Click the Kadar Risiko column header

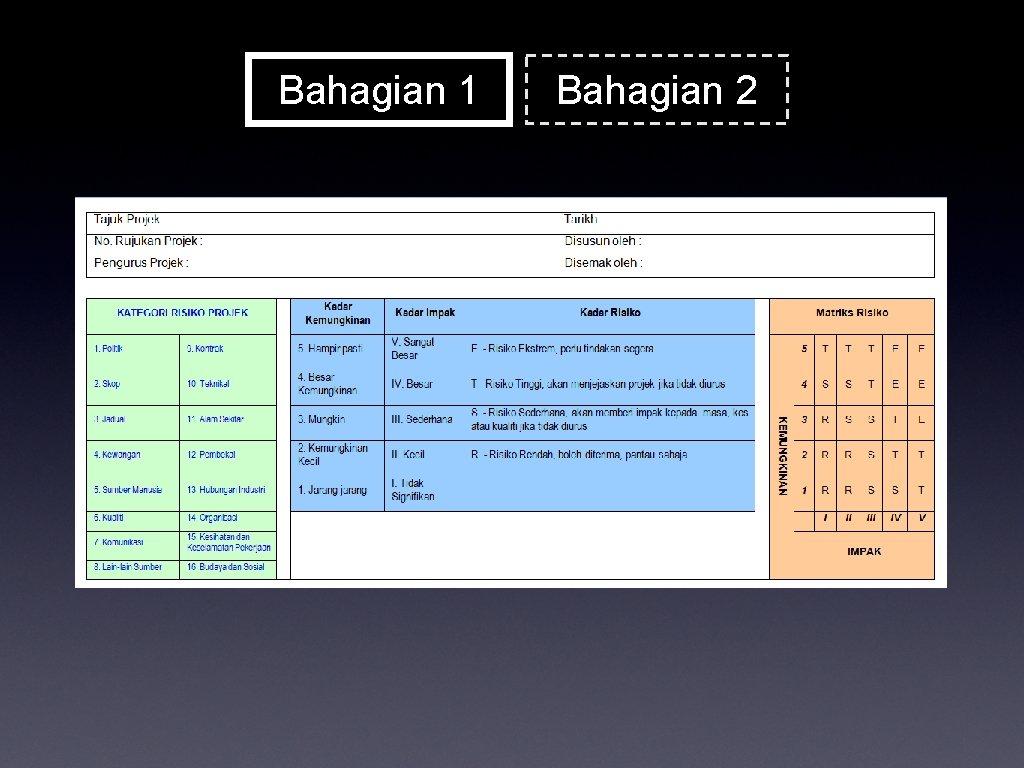[610, 313]
